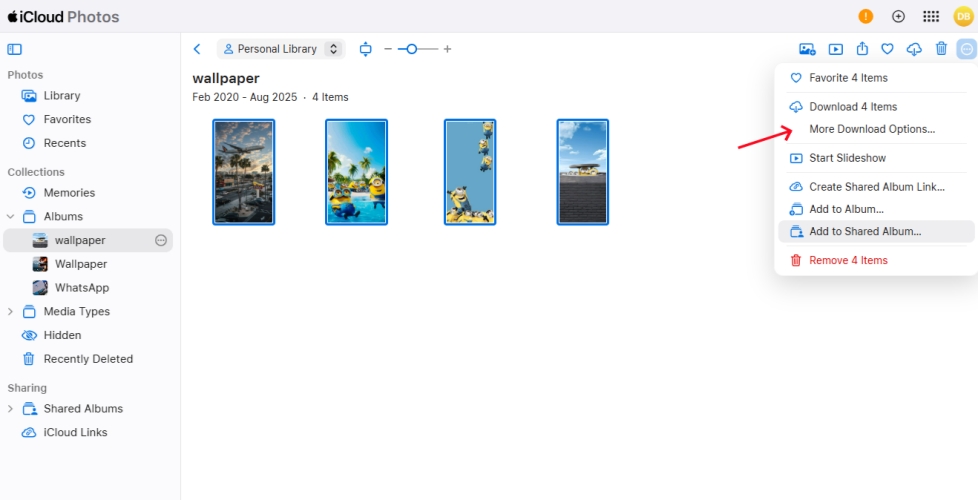
Task: Select the Minions pool photo thumbnail
Action: click(356, 172)
